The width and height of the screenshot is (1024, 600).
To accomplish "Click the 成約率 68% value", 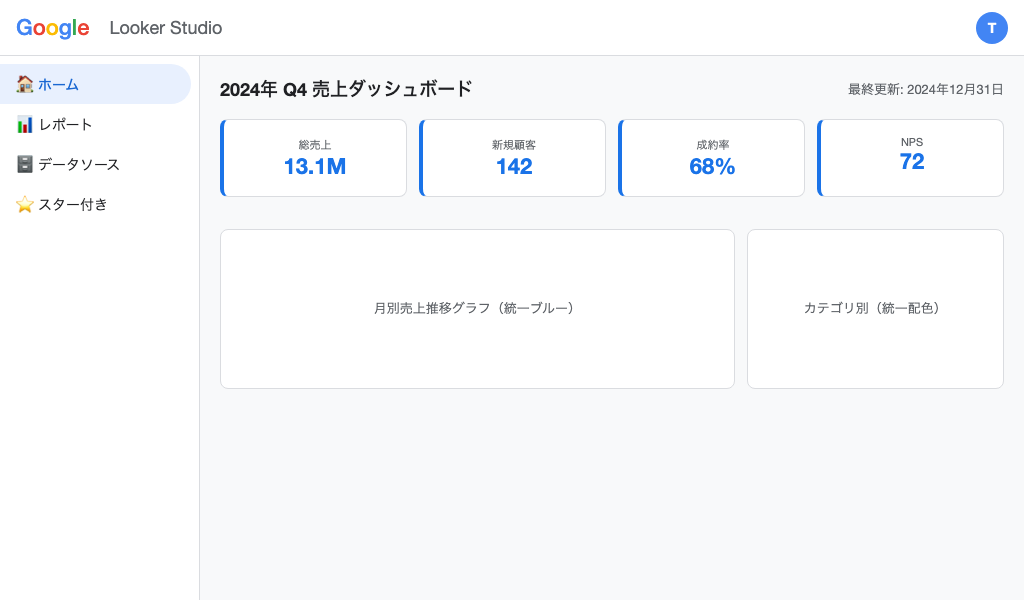I will (712, 167).
